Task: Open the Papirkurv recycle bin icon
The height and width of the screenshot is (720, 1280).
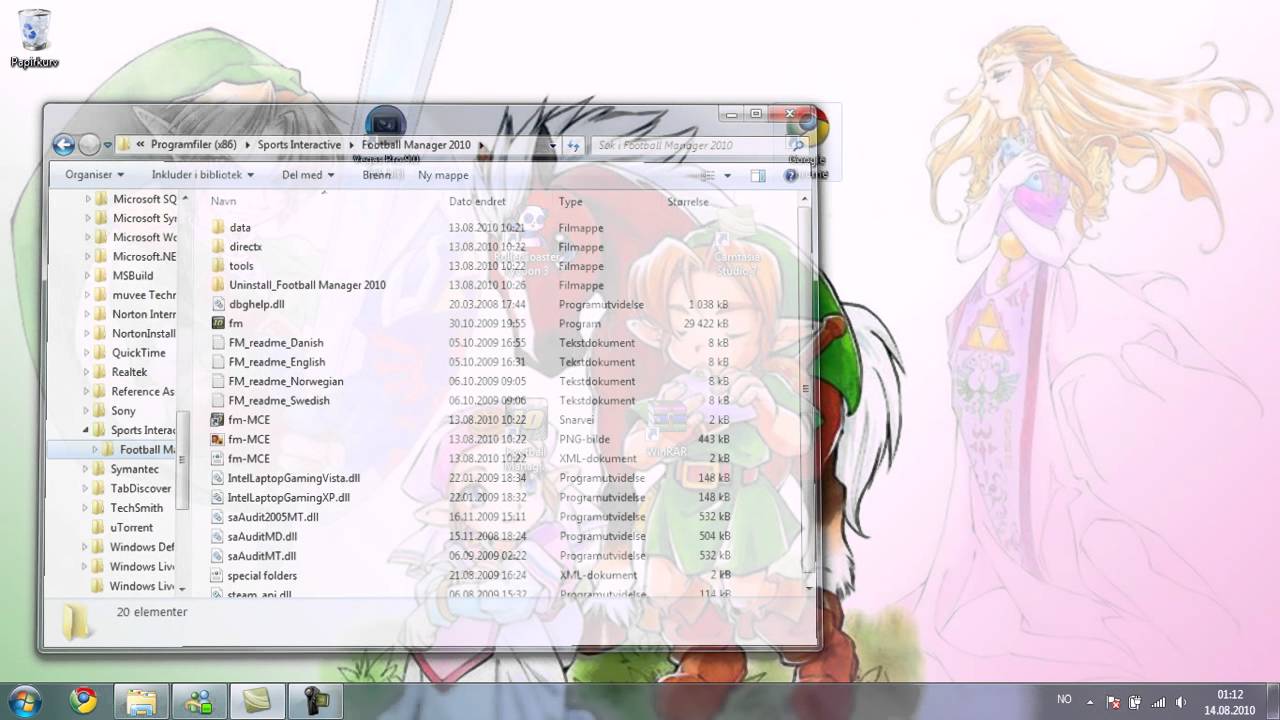Action: pyautogui.click(x=34, y=39)
